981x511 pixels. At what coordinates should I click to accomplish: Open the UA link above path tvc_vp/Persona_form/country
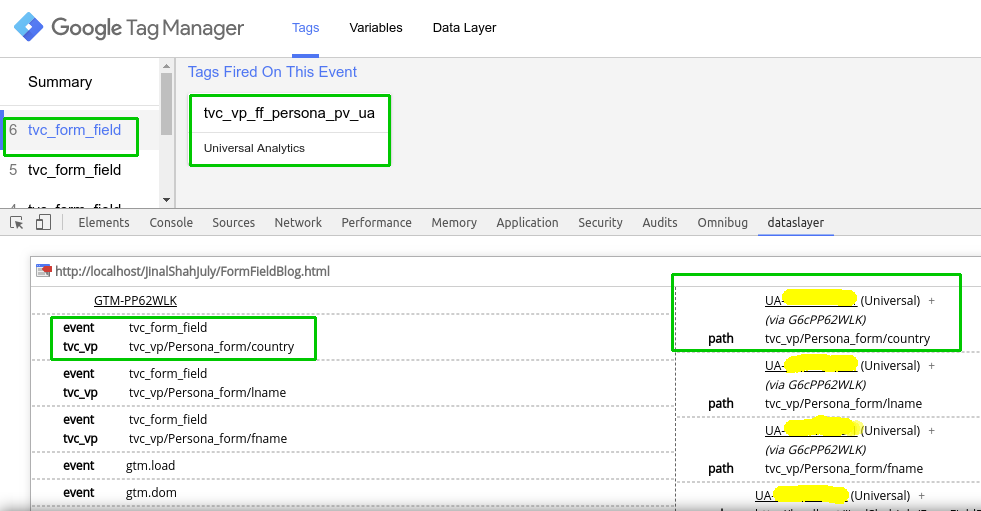pyautogui.click(x=811, y=301)
